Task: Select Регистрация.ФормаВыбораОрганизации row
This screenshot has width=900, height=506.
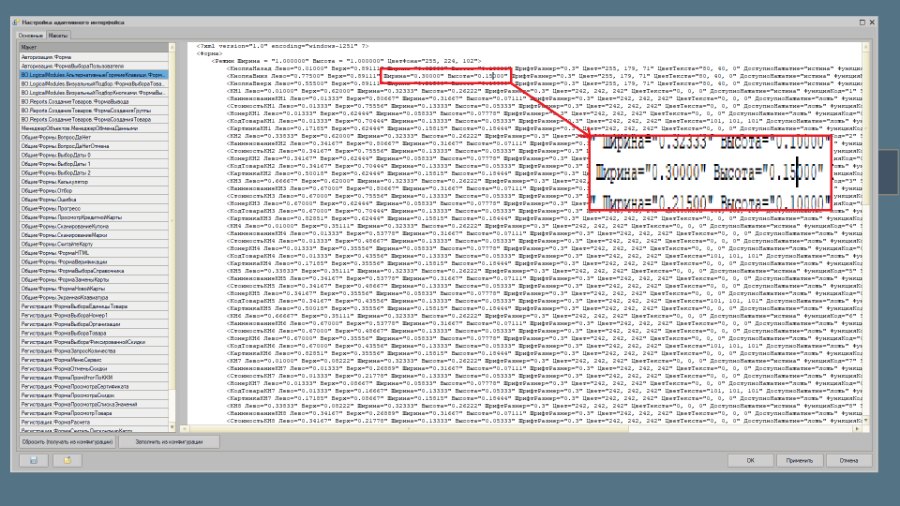Action: coord(93,324)
